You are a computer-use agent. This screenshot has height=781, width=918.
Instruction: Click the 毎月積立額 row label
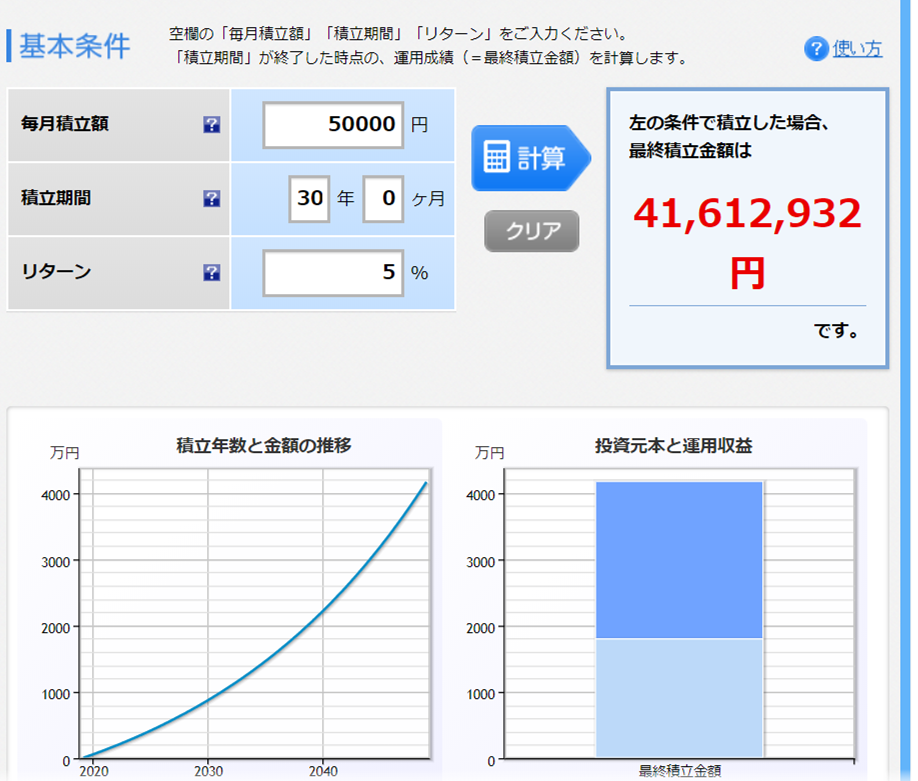pos(65,124)
